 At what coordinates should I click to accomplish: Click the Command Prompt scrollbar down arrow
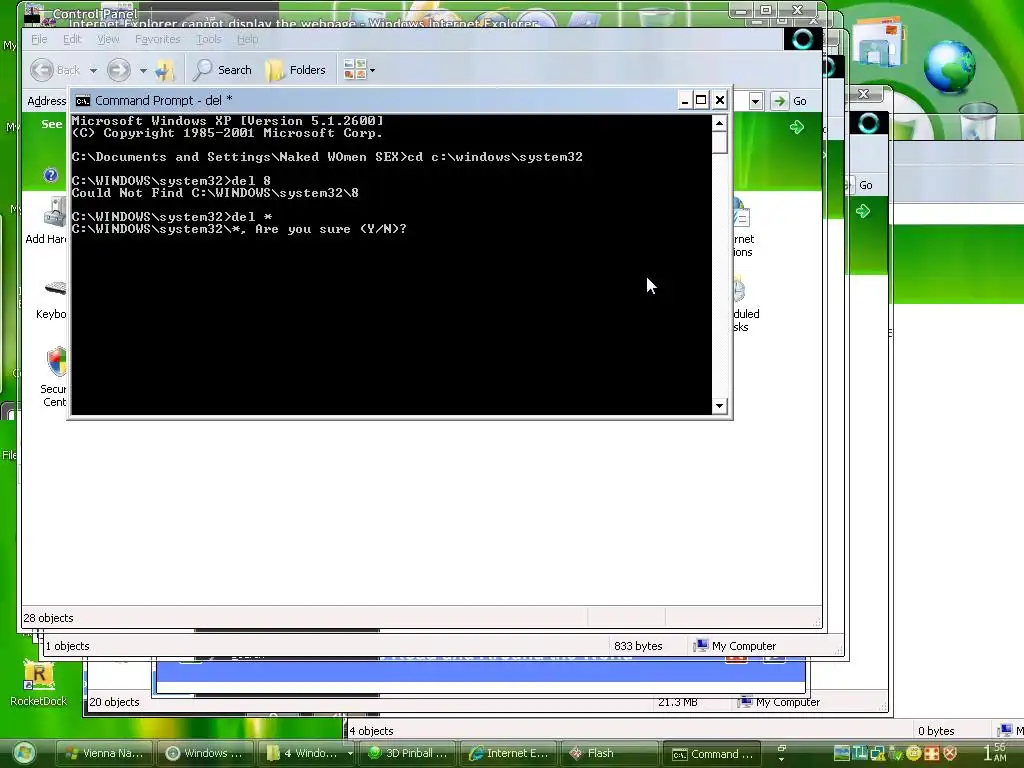[x=719, y=406]
